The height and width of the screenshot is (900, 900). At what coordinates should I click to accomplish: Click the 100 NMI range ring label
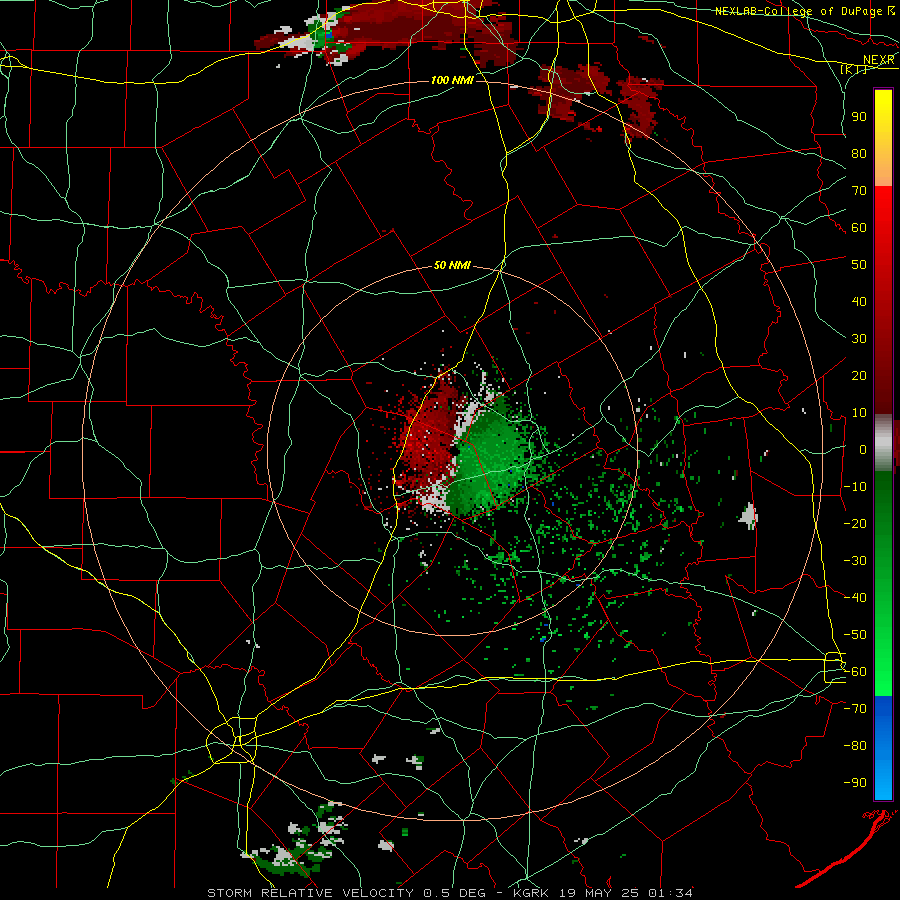[452, 80]
